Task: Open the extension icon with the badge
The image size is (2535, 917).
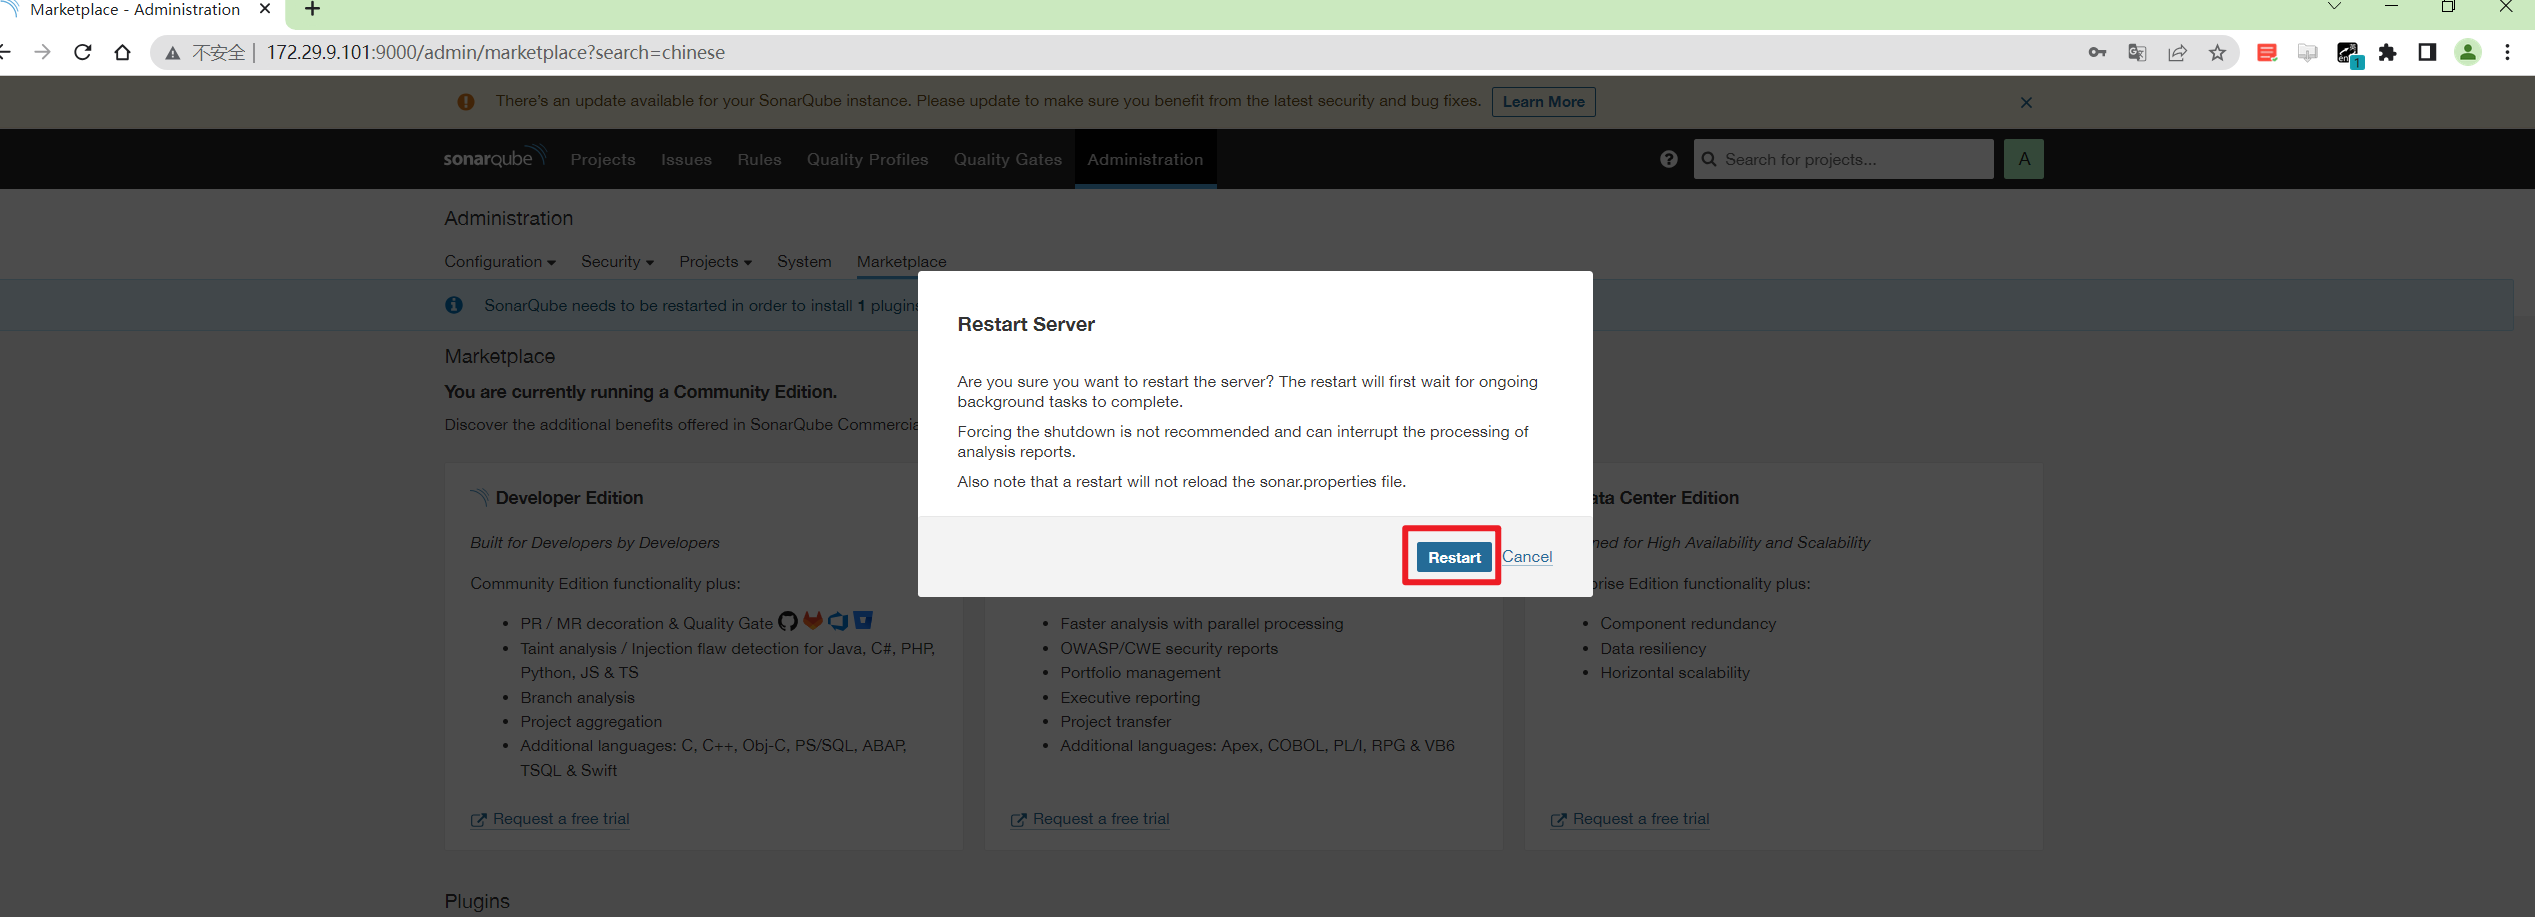Action: [2348, 54]
